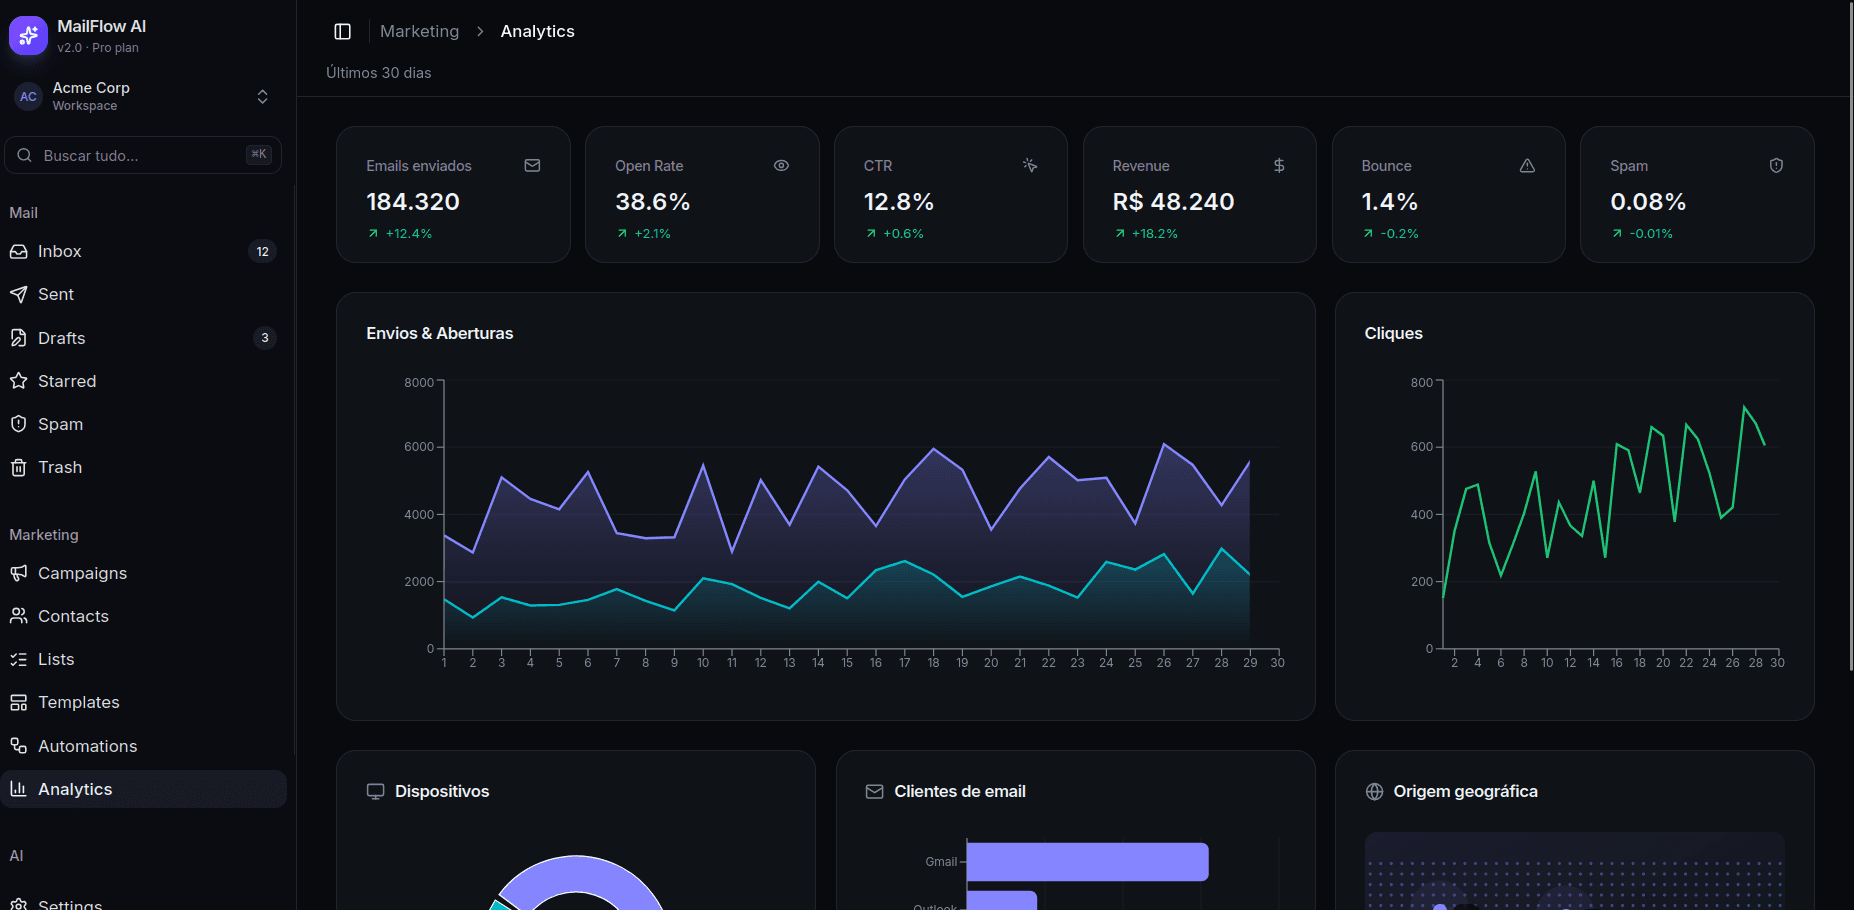The height and width of the screenshot is (910, 1859).
Task: Go to Sent mail
Action: [x=143, y=295]
